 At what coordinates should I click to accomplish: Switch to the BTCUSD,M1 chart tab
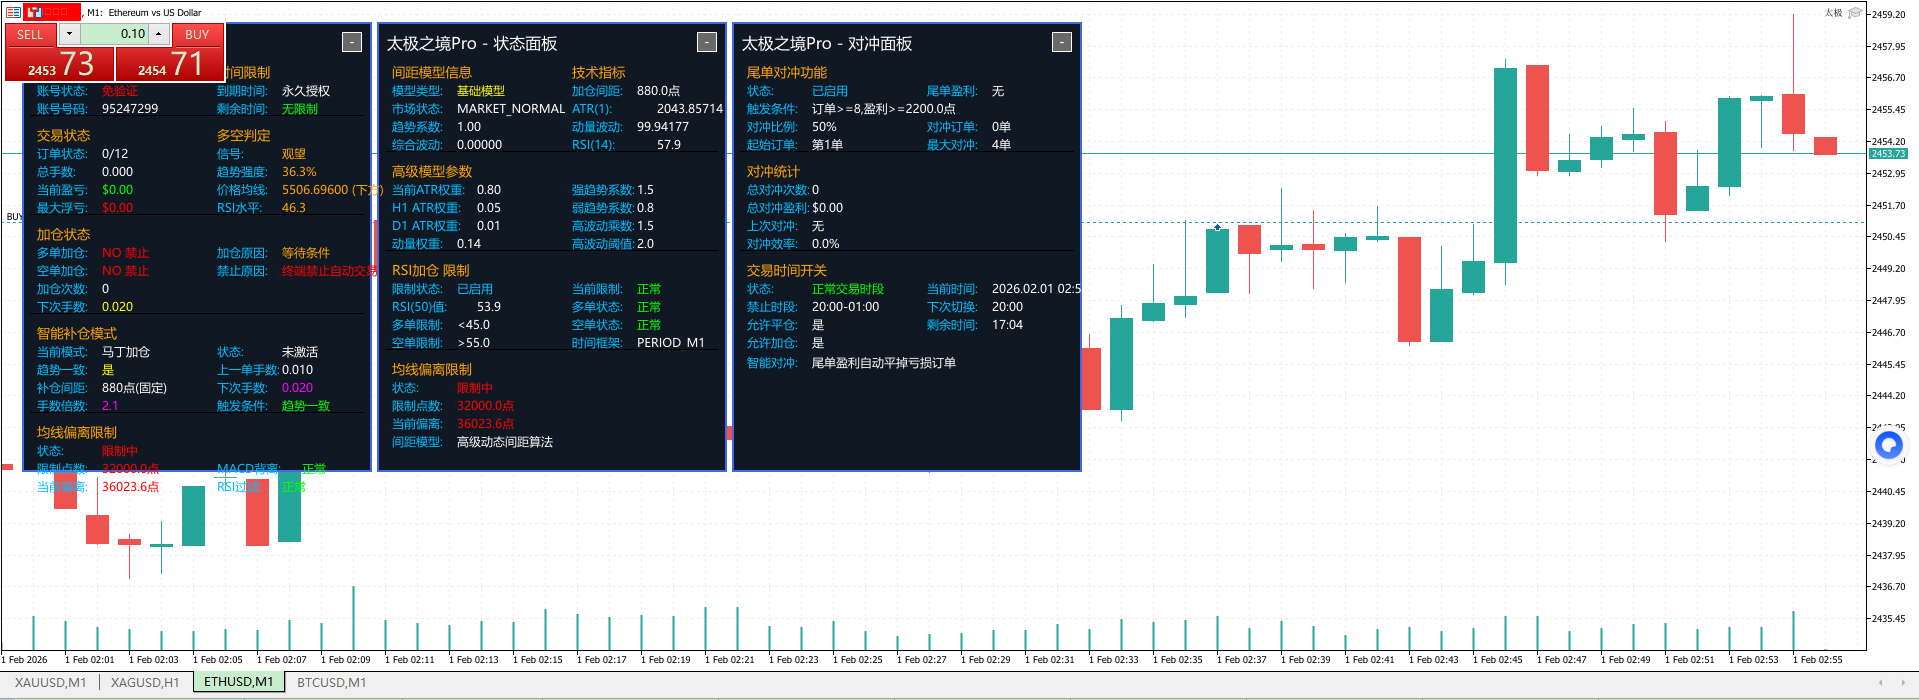(x=332, y=682)
